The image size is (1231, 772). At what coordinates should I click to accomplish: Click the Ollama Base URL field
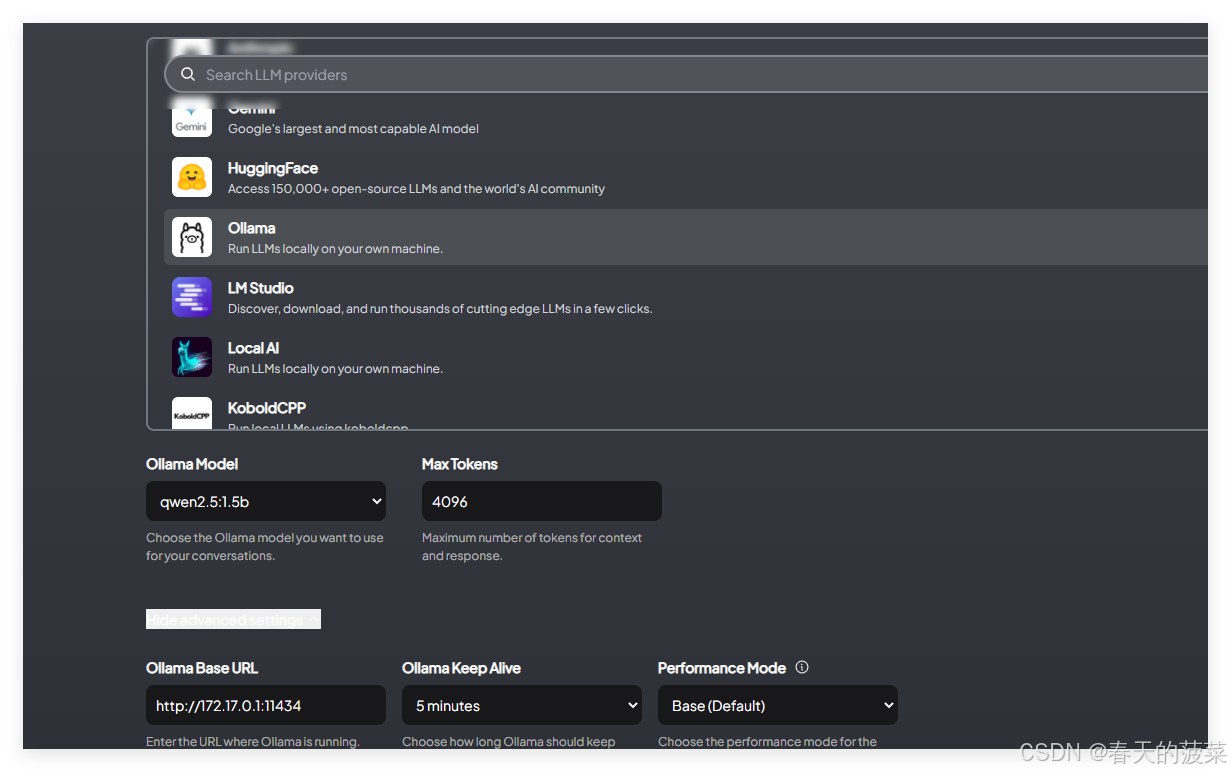(x=266, y=705)
